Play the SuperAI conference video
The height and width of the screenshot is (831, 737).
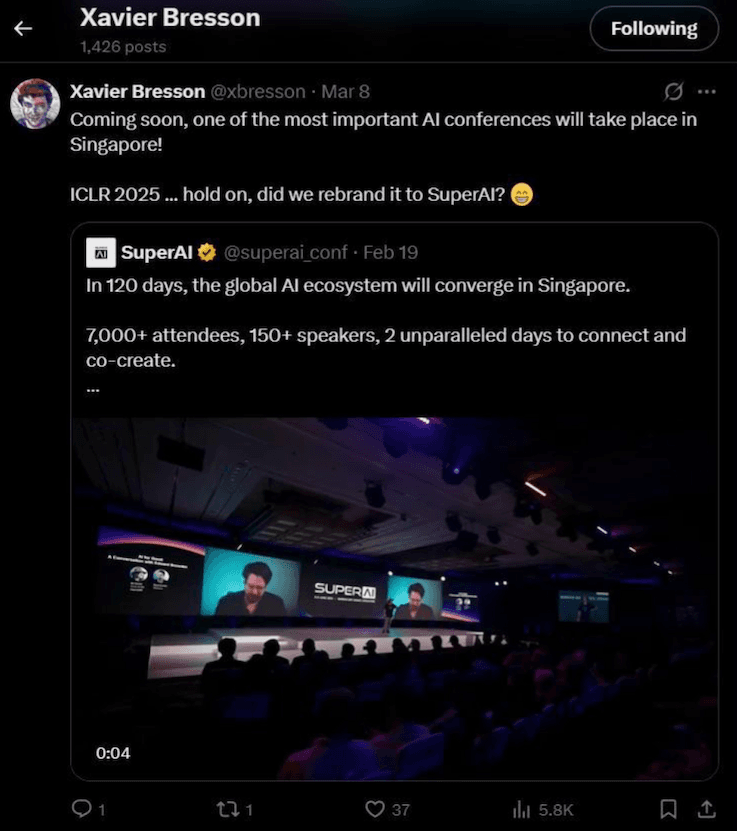click(395, 599)
